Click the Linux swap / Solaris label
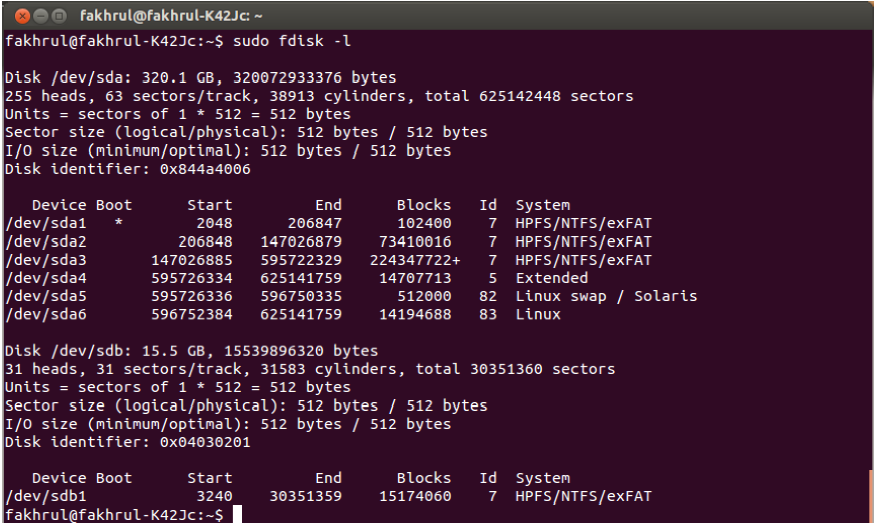877x523 pixels. (606, 296)
